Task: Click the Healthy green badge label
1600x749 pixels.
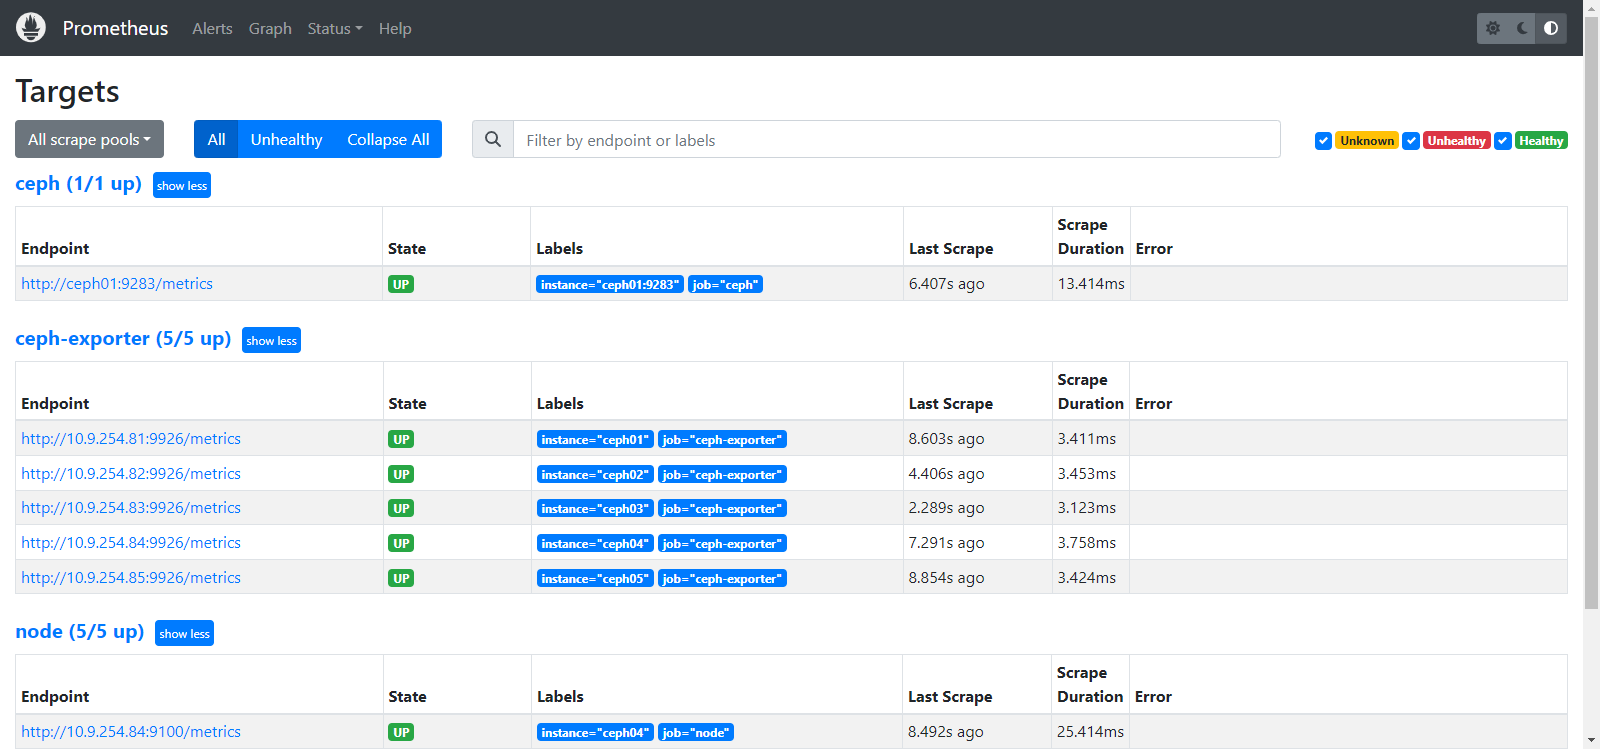Action: tap(1541, 141)
